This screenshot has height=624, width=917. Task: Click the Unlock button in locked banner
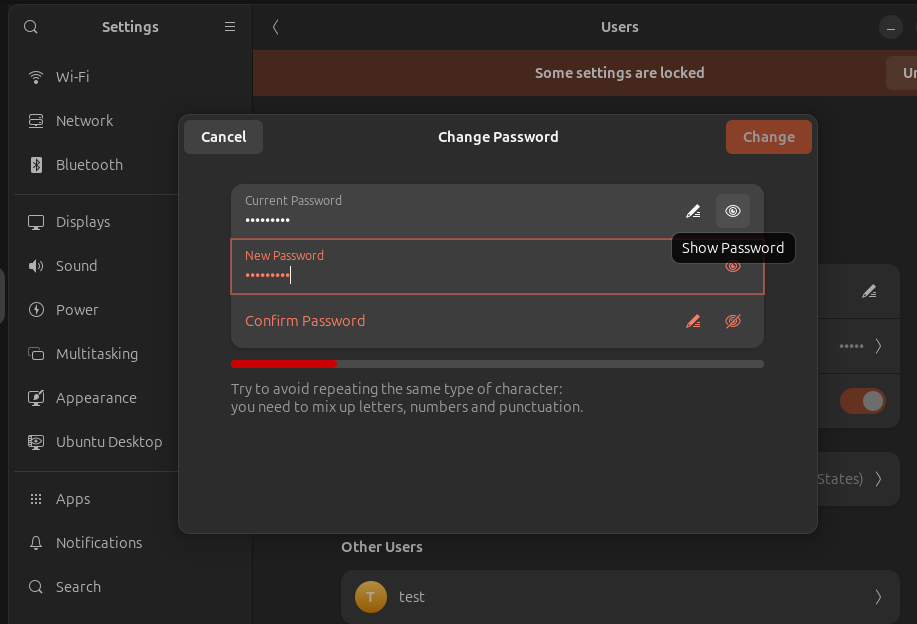pos(902,73)
